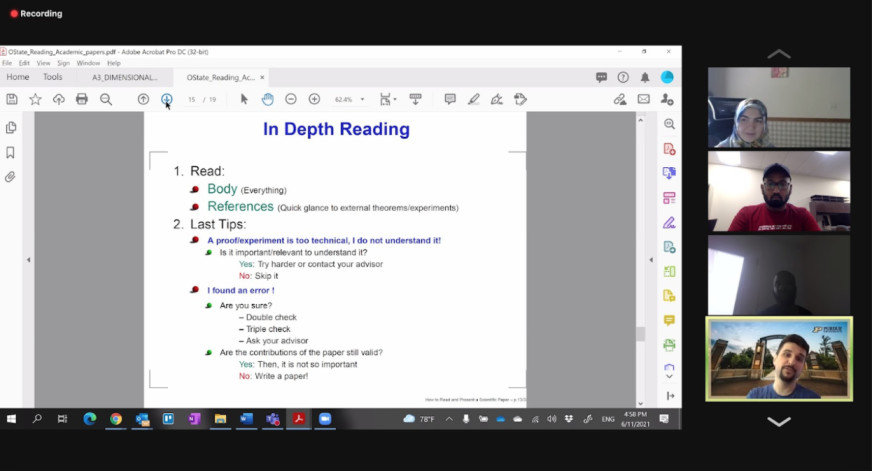Go to the Home view
This screenshot has height=471, width=872.
tap(18, 77)
